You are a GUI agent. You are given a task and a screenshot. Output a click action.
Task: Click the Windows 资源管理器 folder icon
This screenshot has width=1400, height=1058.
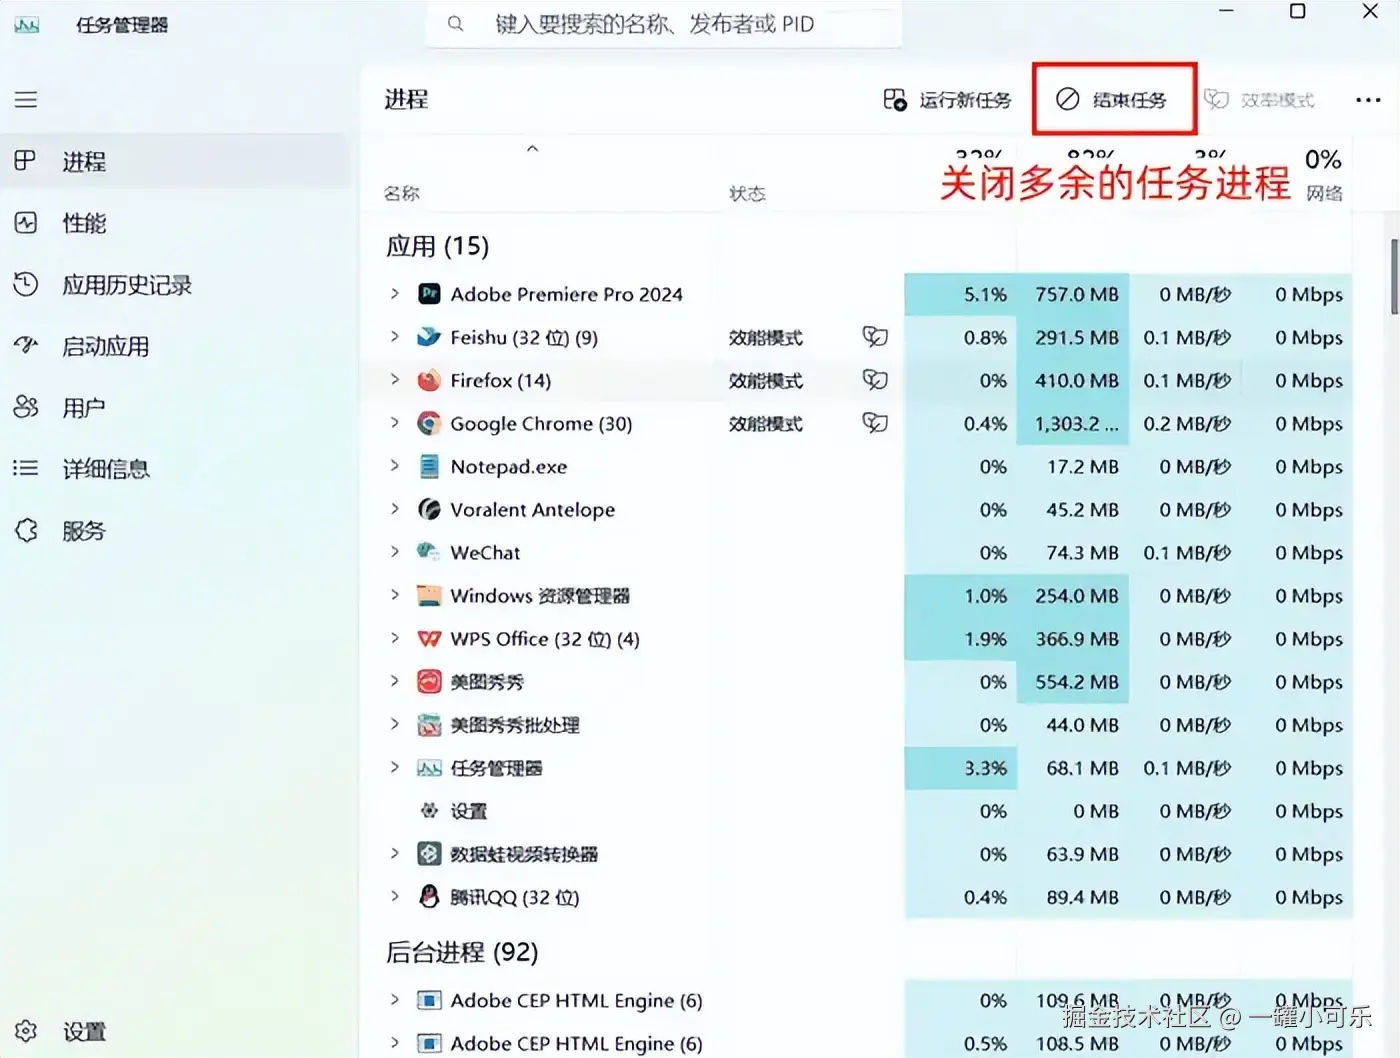click(429, 595)
